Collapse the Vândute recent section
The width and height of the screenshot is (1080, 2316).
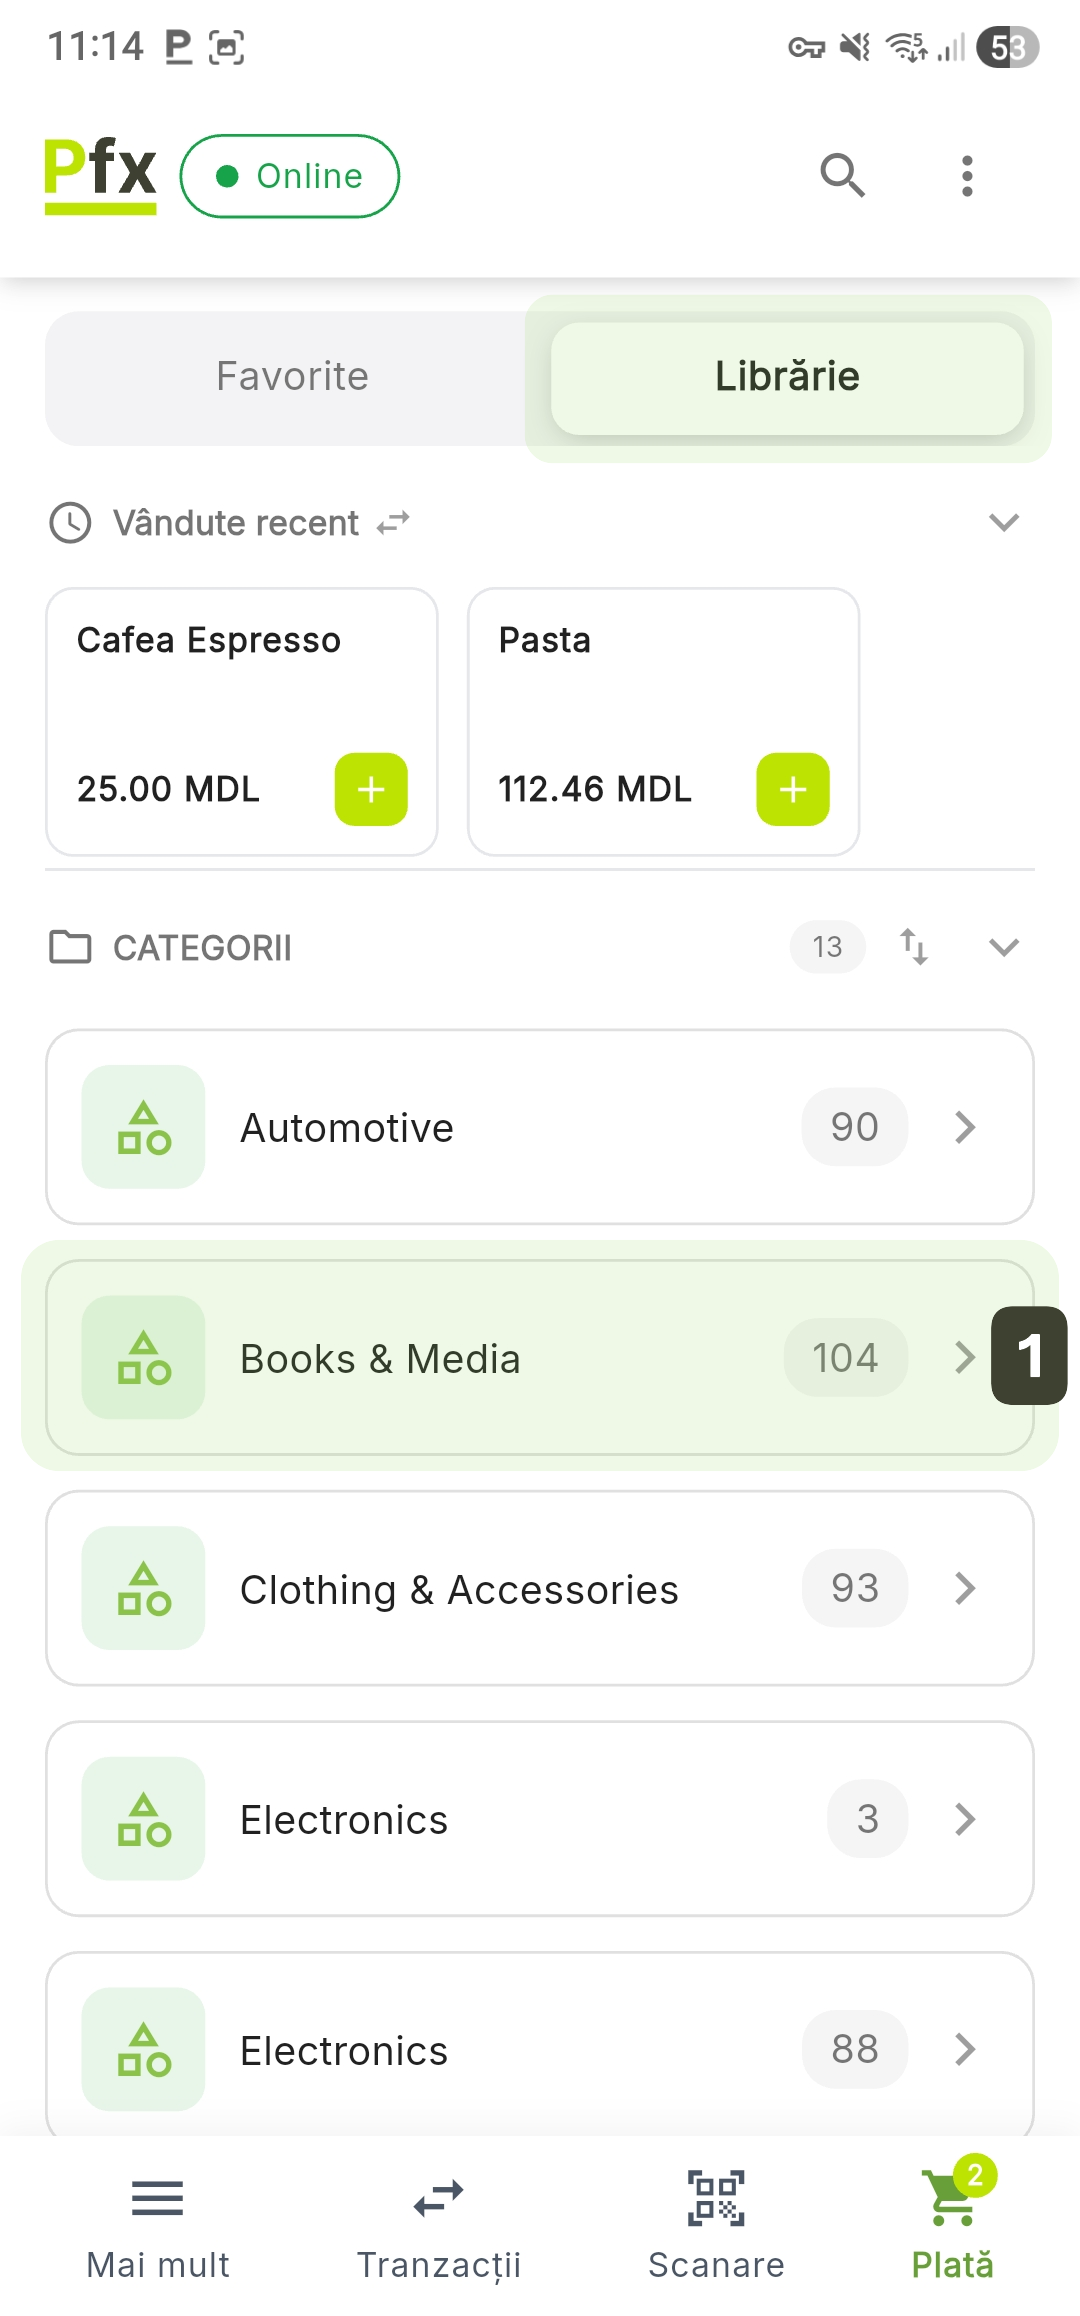[x=1003, y=522]
